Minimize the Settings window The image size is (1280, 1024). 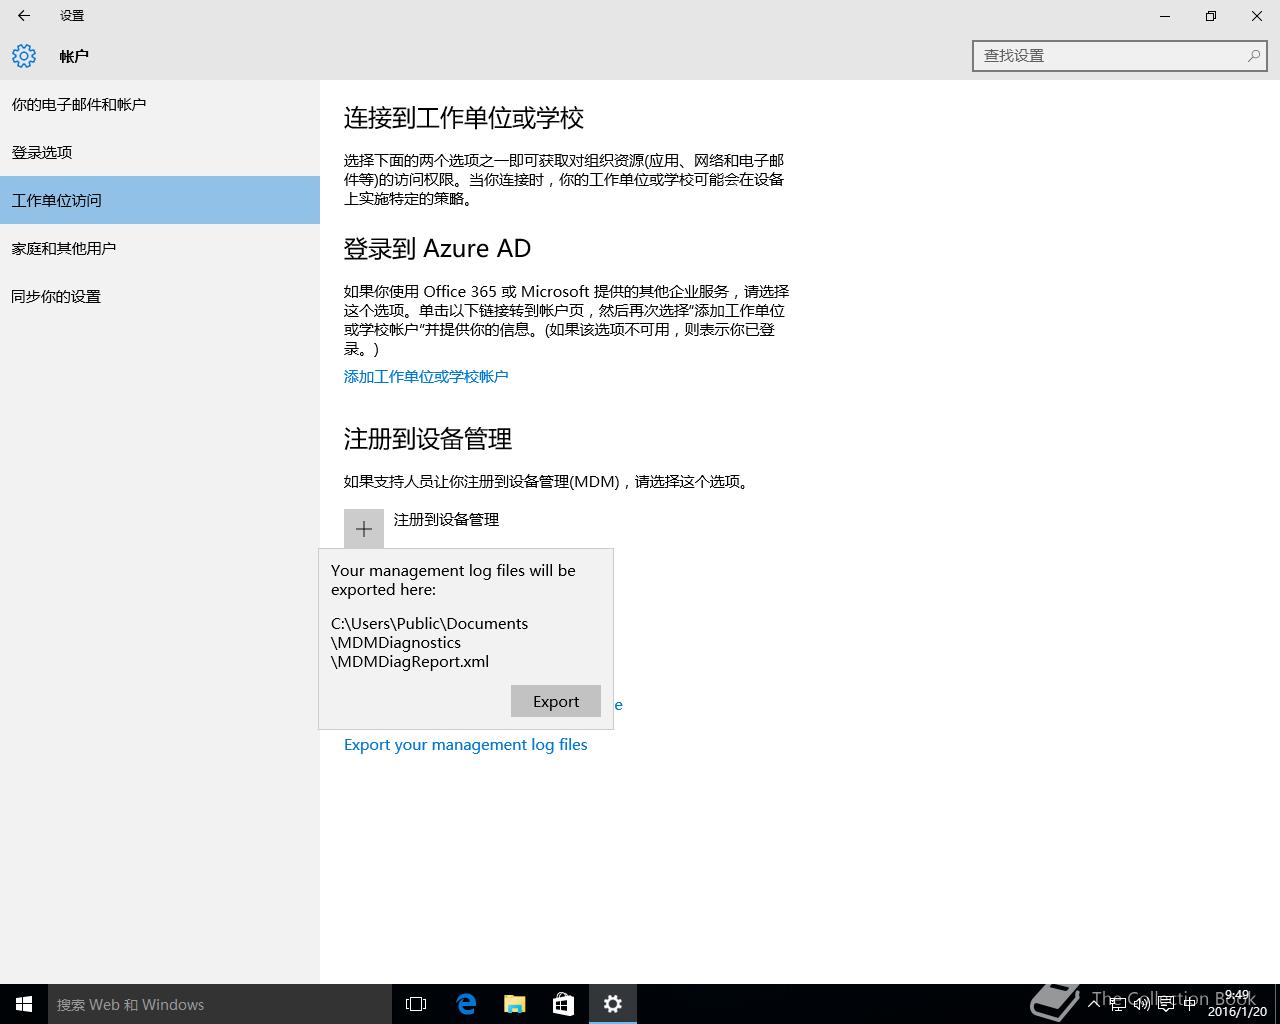click(1165, 16)
